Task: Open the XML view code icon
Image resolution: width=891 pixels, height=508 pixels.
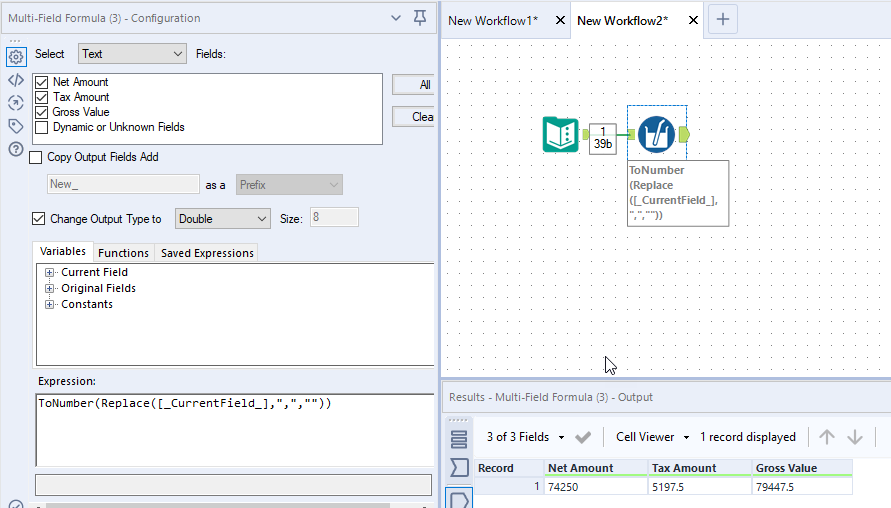Action: coord(16,80)
